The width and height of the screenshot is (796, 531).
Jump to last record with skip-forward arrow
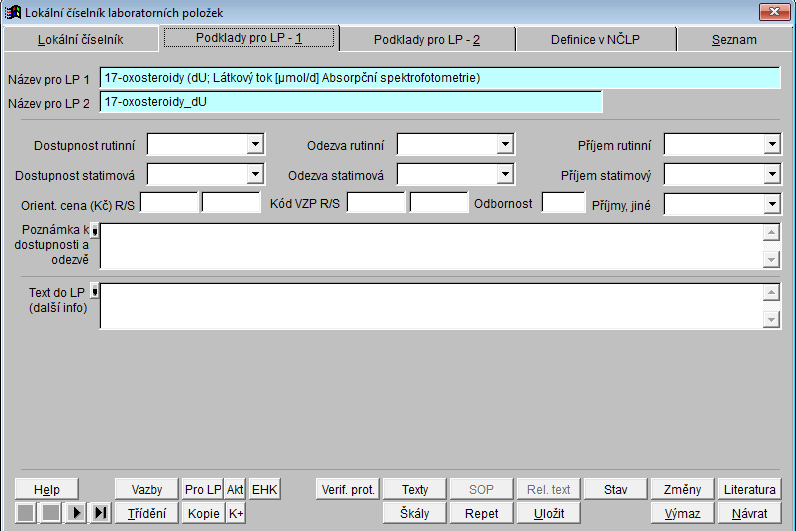coord(100,513)
